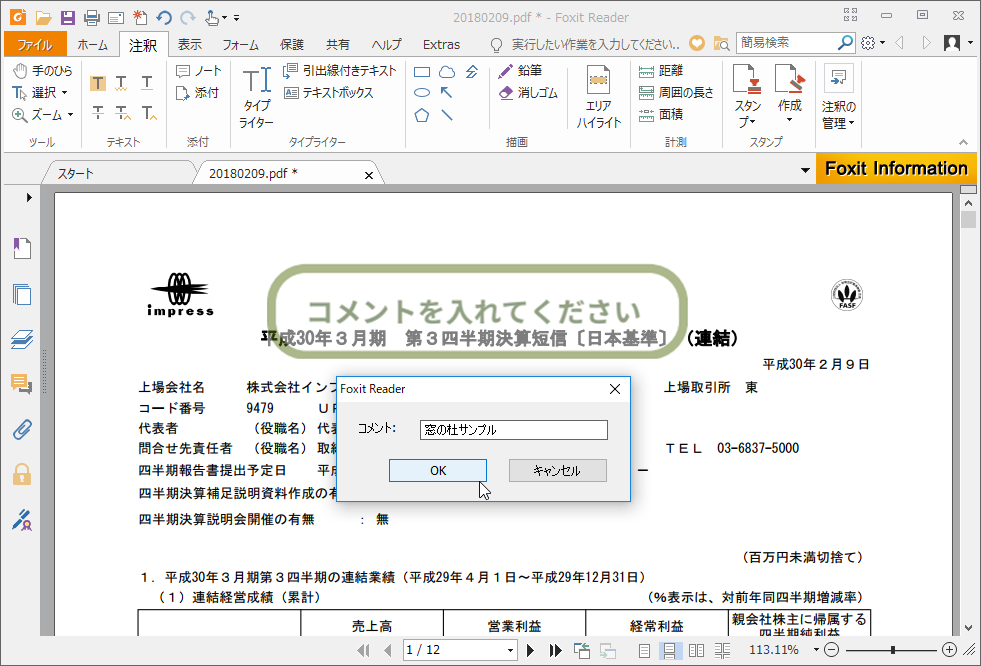981x666 pixels.
Task: Expand the Zoom (ズーム) tool dropdown
Action: (70, 115)
